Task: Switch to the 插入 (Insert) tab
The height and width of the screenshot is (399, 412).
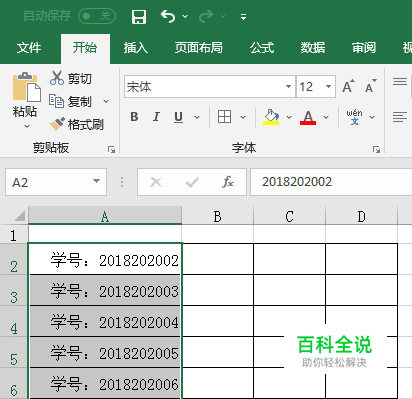Action: (x=136, y=48)
